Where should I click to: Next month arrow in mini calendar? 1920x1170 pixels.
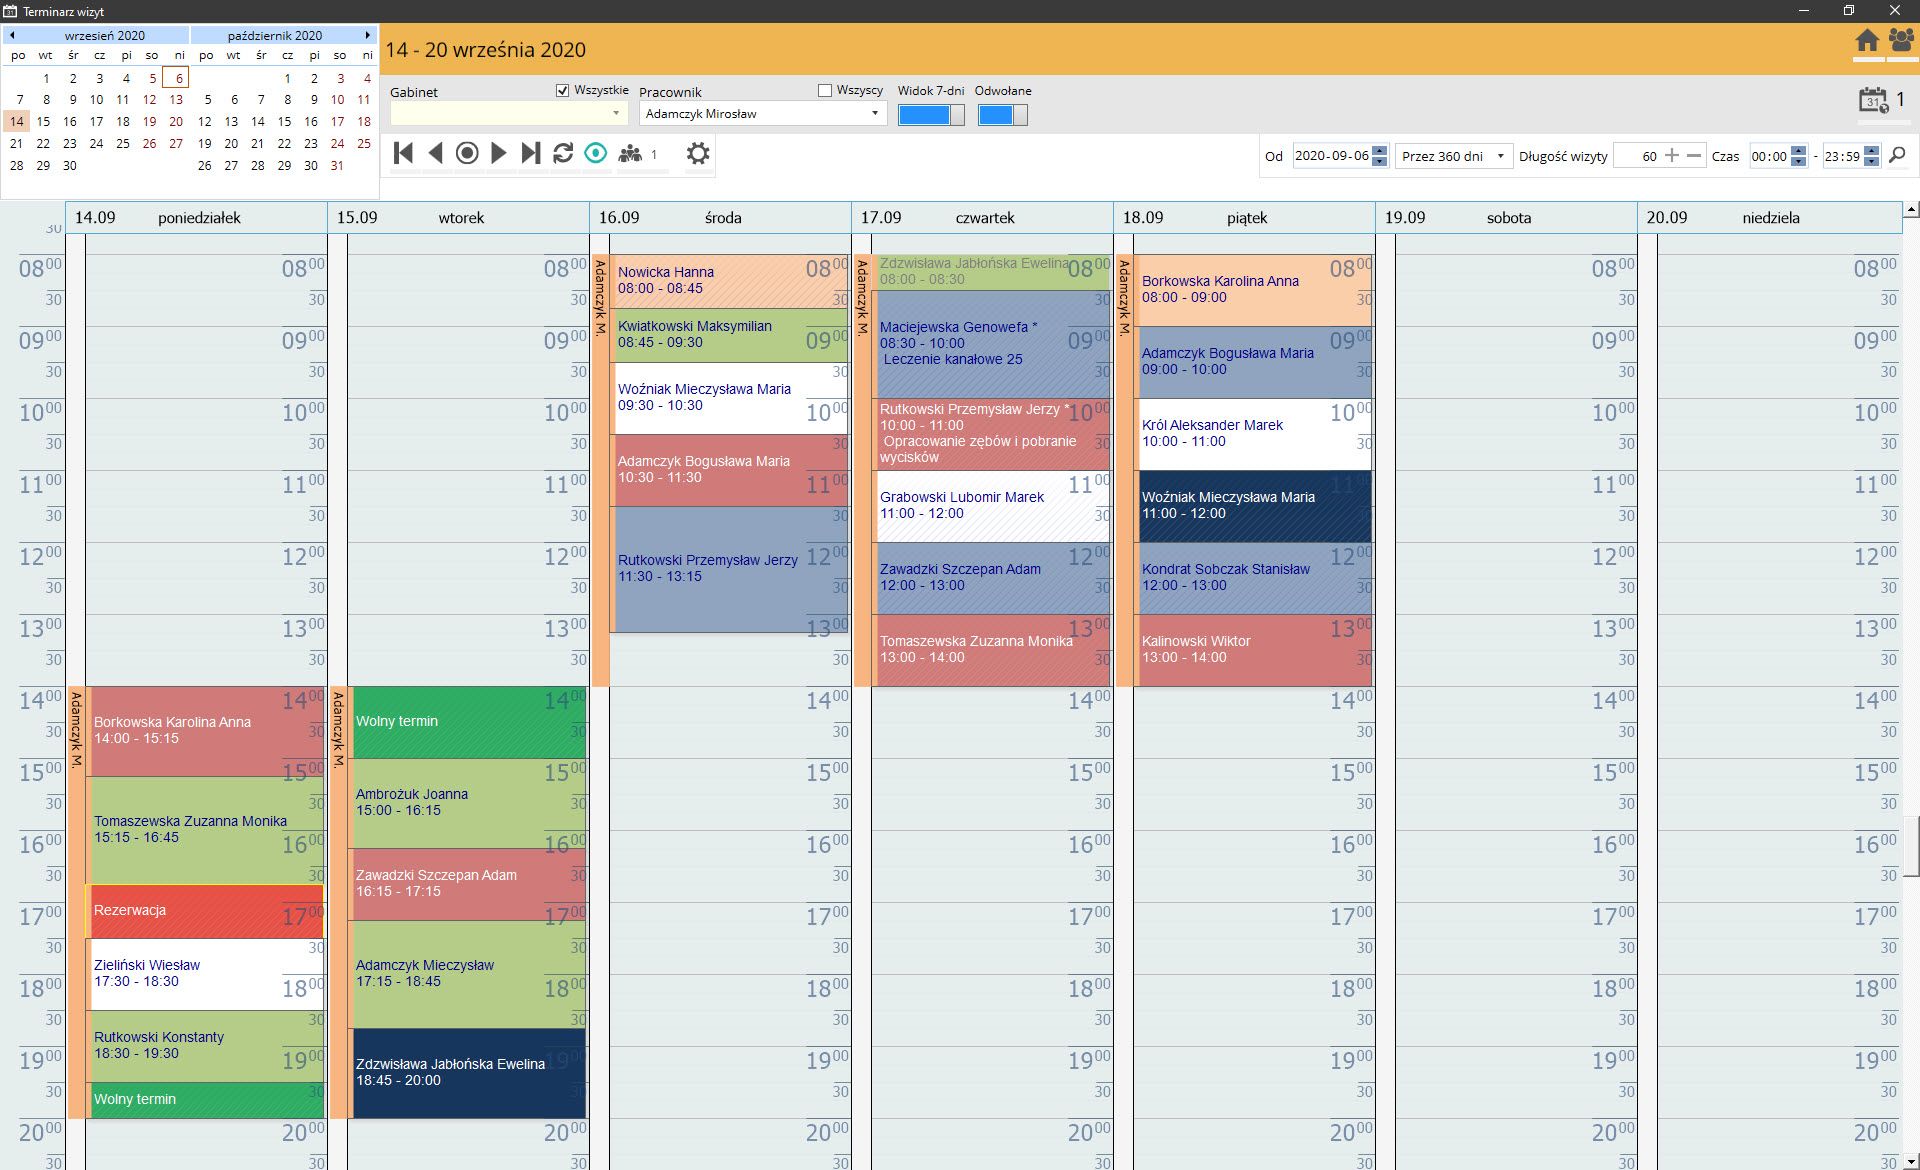click(x=368, y=35)
